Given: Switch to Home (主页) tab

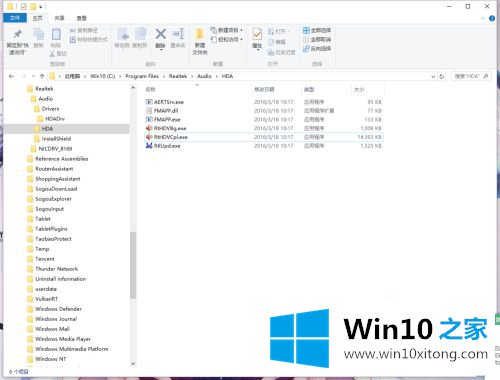Looking at the screenshot, I should click(37, 18).
